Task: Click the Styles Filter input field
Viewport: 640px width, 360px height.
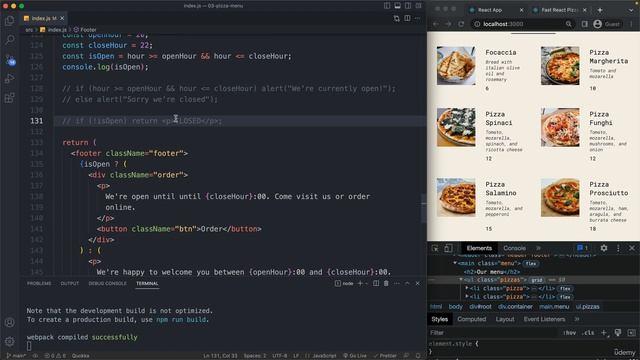Action: [494, 333]
